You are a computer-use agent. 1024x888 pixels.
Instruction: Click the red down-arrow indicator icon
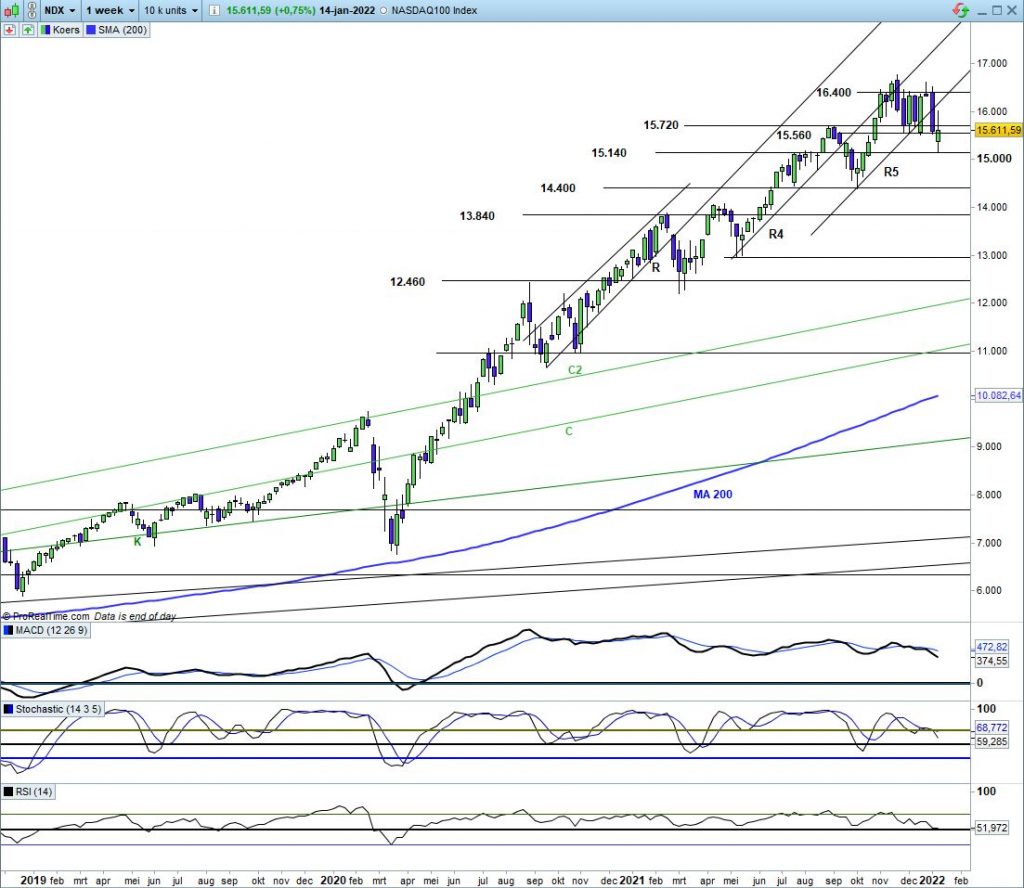coord(10,31)
